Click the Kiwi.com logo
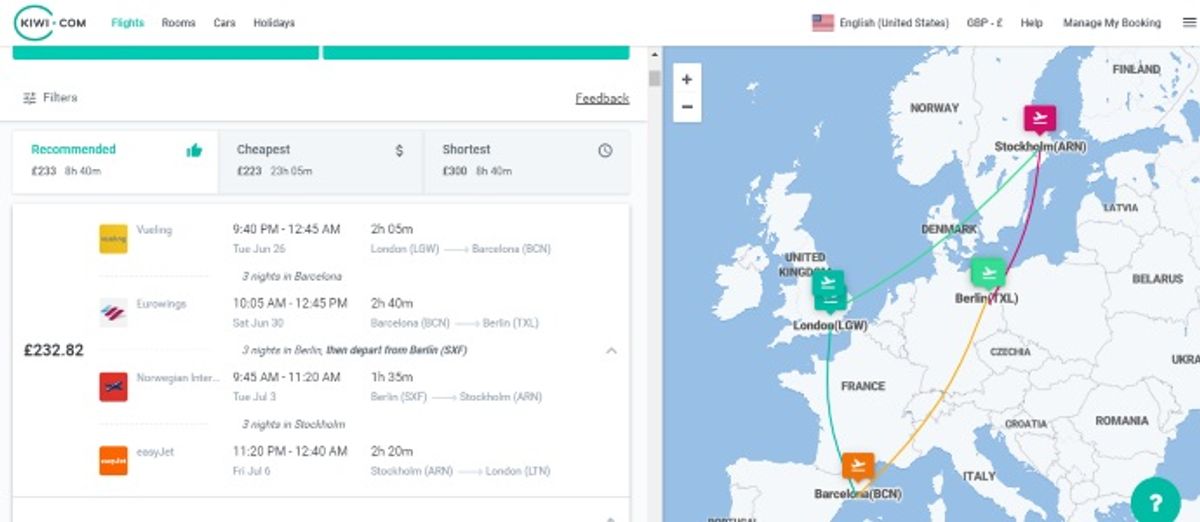The image size is (1200, 522). pyautogui.click(x=50, y=22)
